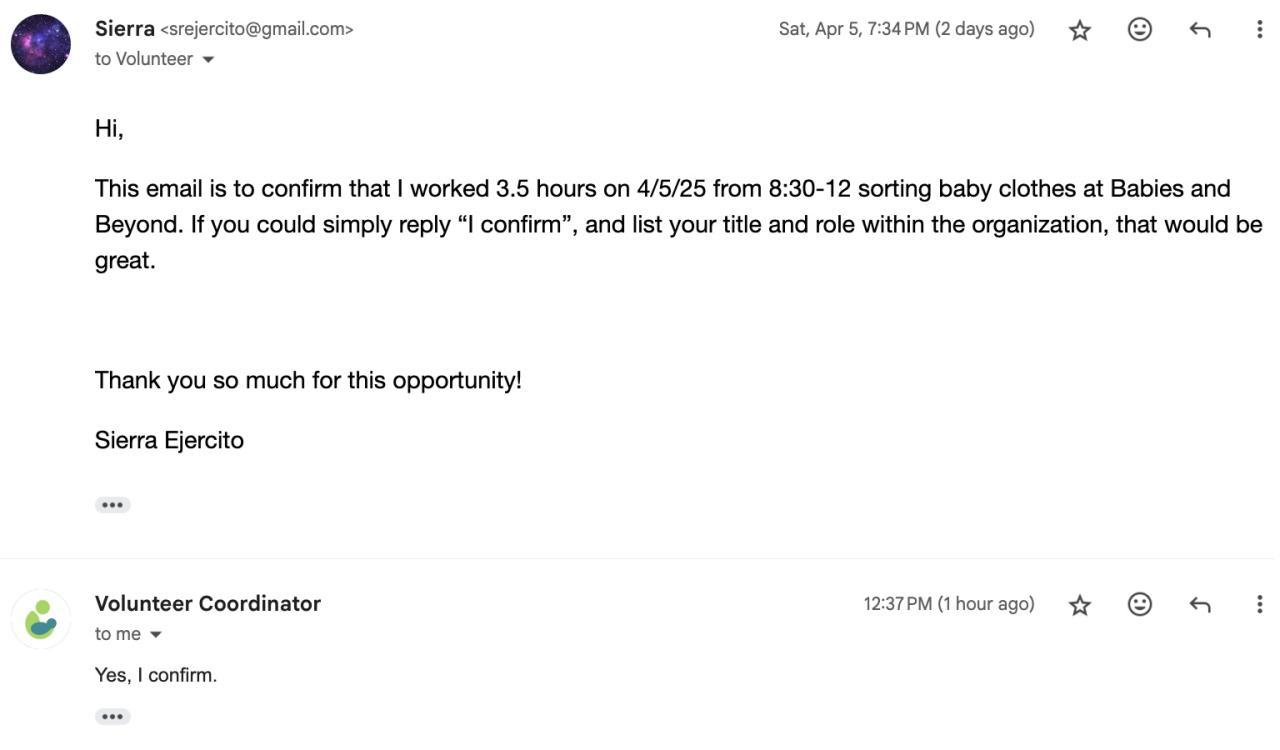React with emoji to Volunteer Coordinator reply
Image resolution: width=1280 pixels, height=750 pixels.
click(1140, 604)
